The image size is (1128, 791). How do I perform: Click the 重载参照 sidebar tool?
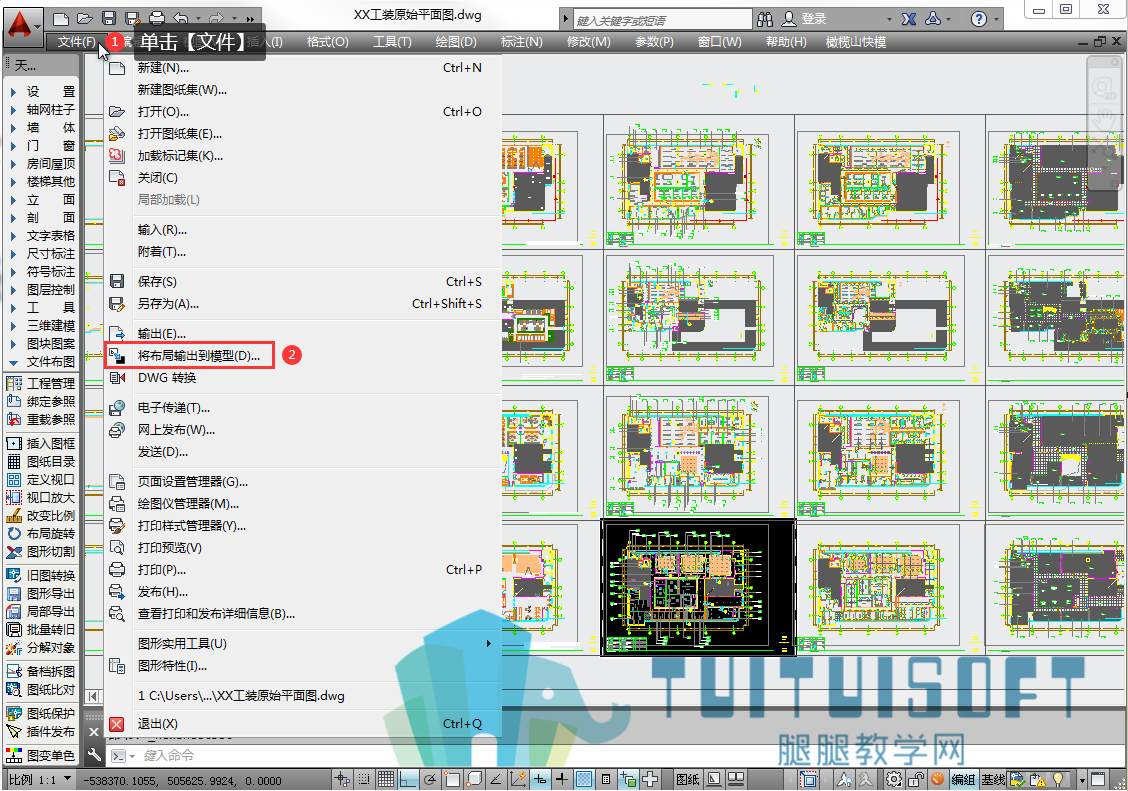point(41,419)
